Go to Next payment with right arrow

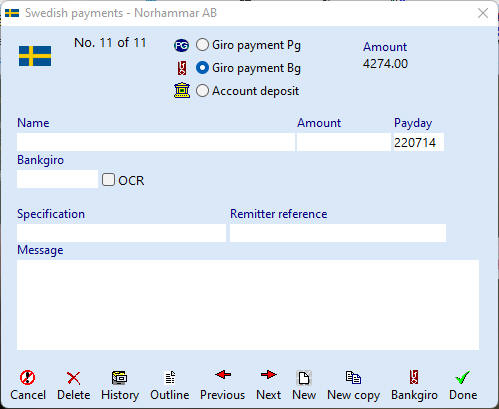click(x=269, y=375)
